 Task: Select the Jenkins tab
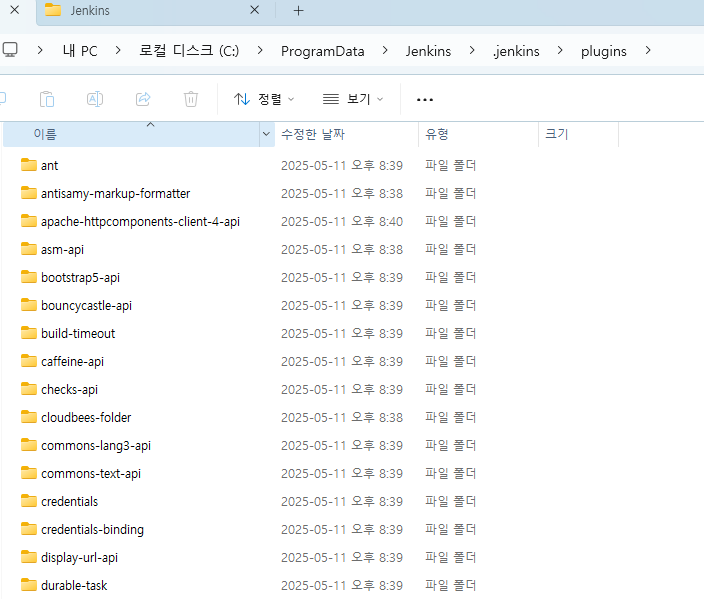[155, 11]
